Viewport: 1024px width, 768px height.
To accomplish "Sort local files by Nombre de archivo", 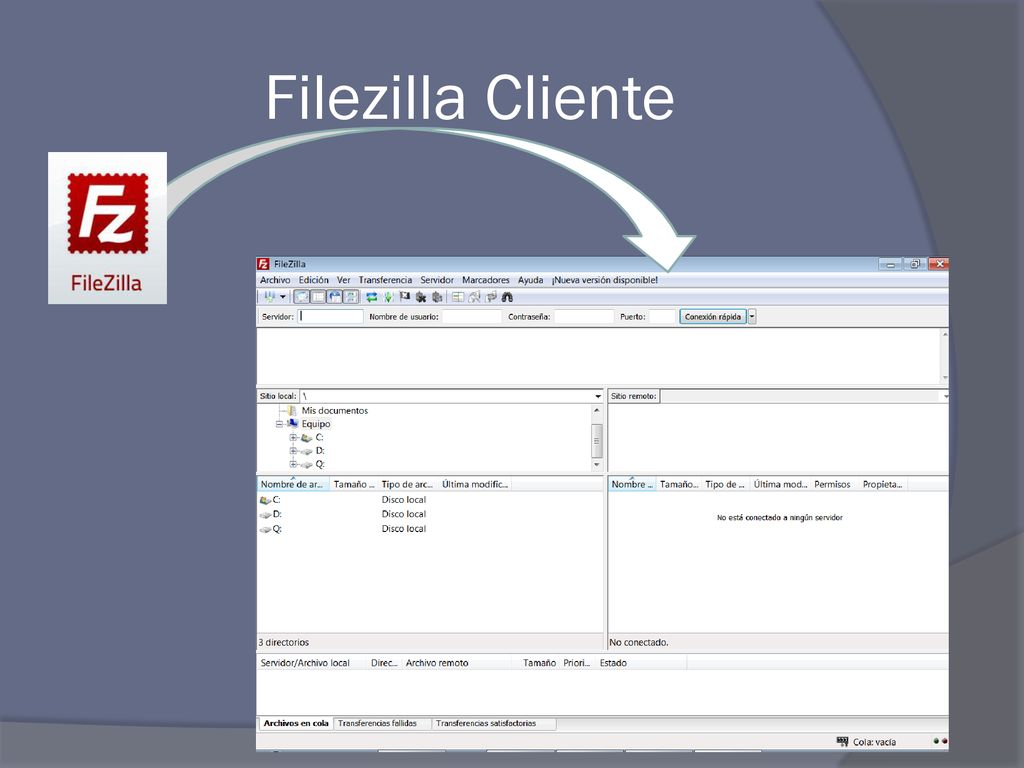I will click(292, 485).
